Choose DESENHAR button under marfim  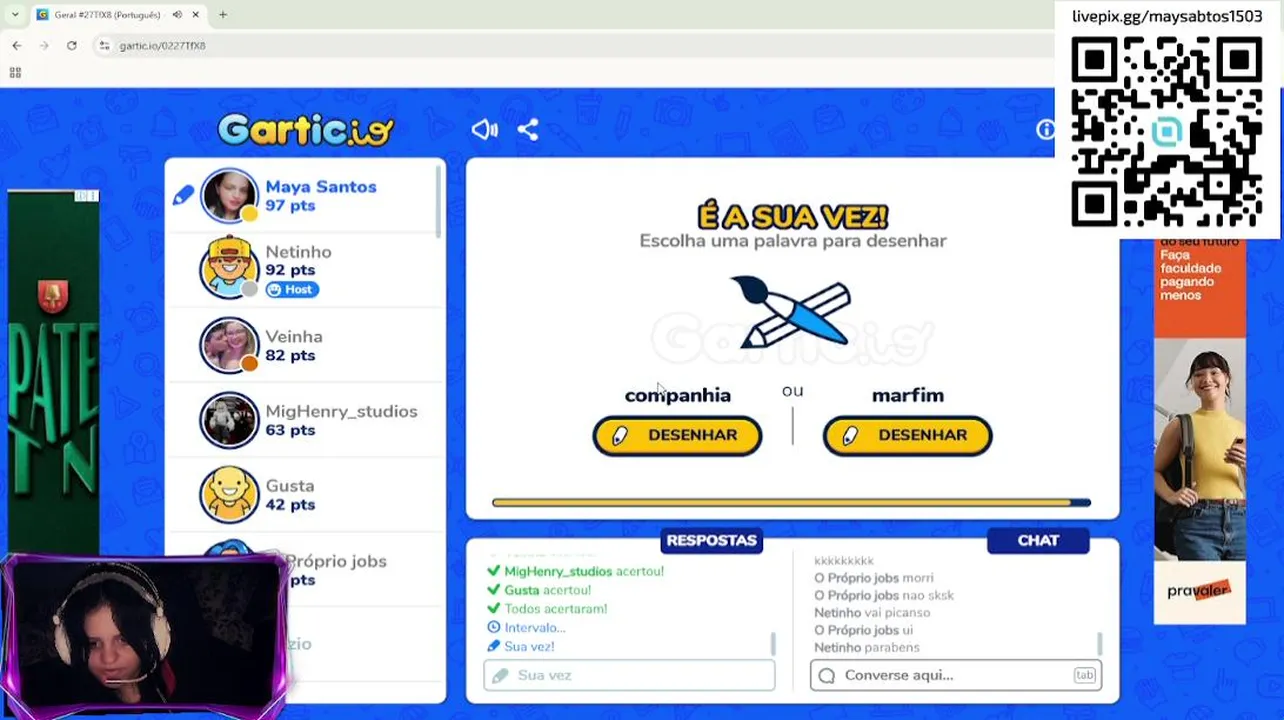click(x=907, y=436)
